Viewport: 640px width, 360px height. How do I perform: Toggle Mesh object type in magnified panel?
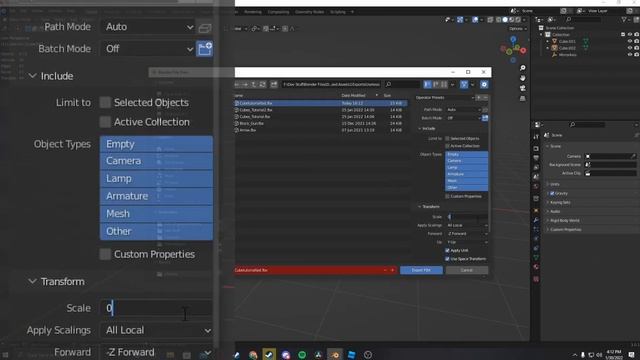point(156,213)
